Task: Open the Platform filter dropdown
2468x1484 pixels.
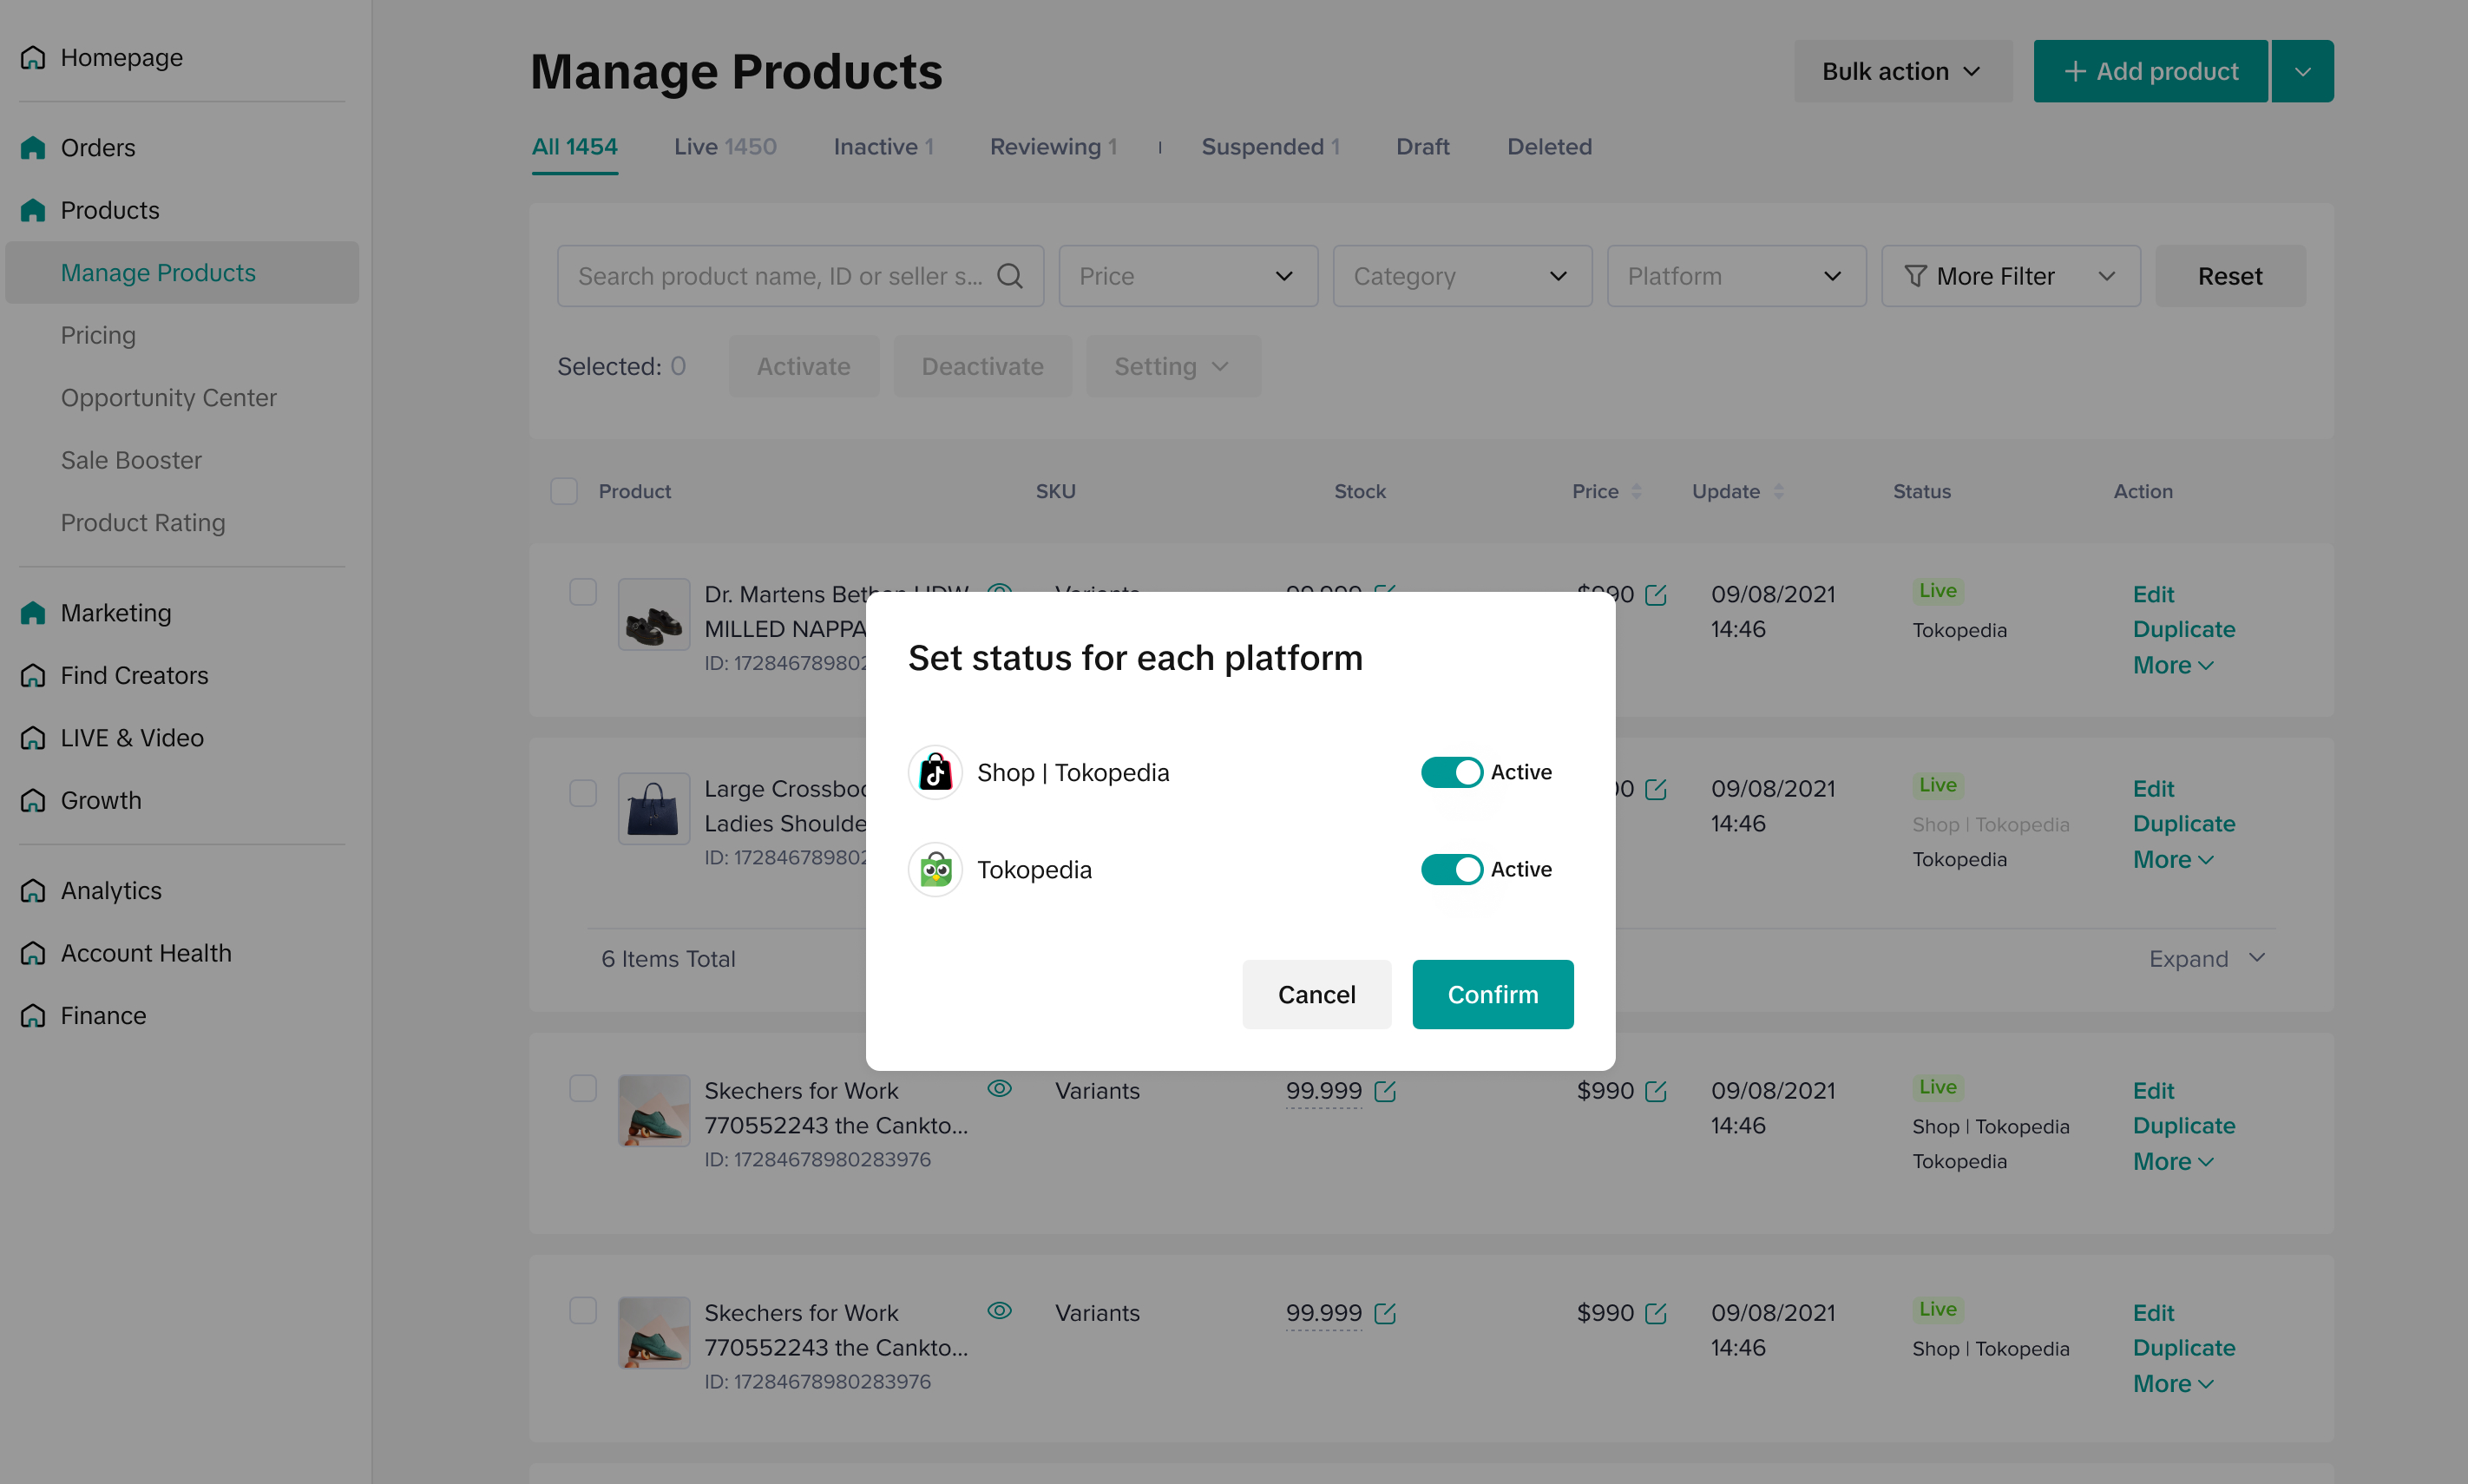Action: point(1735,276)
